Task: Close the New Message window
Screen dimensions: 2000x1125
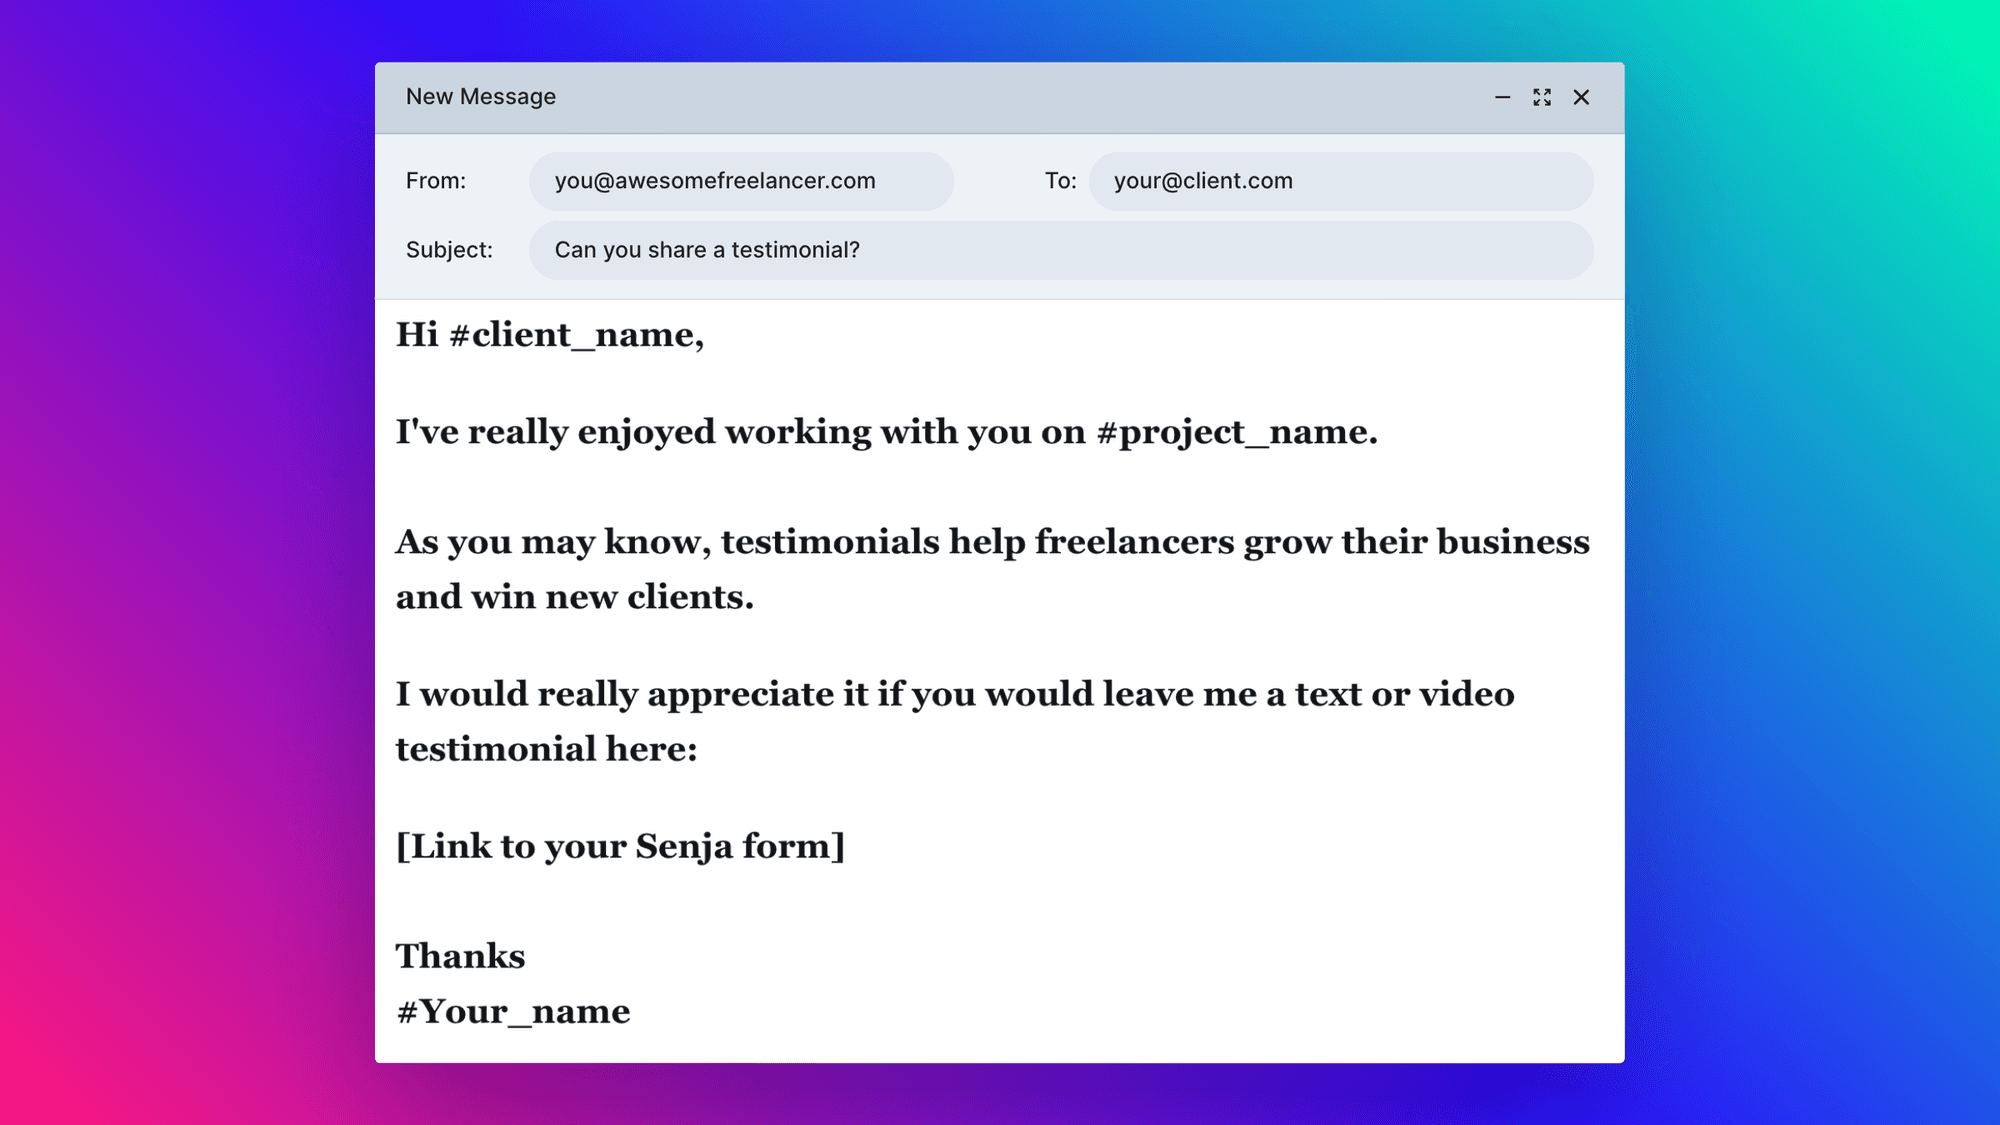Action: point(1581,97)
